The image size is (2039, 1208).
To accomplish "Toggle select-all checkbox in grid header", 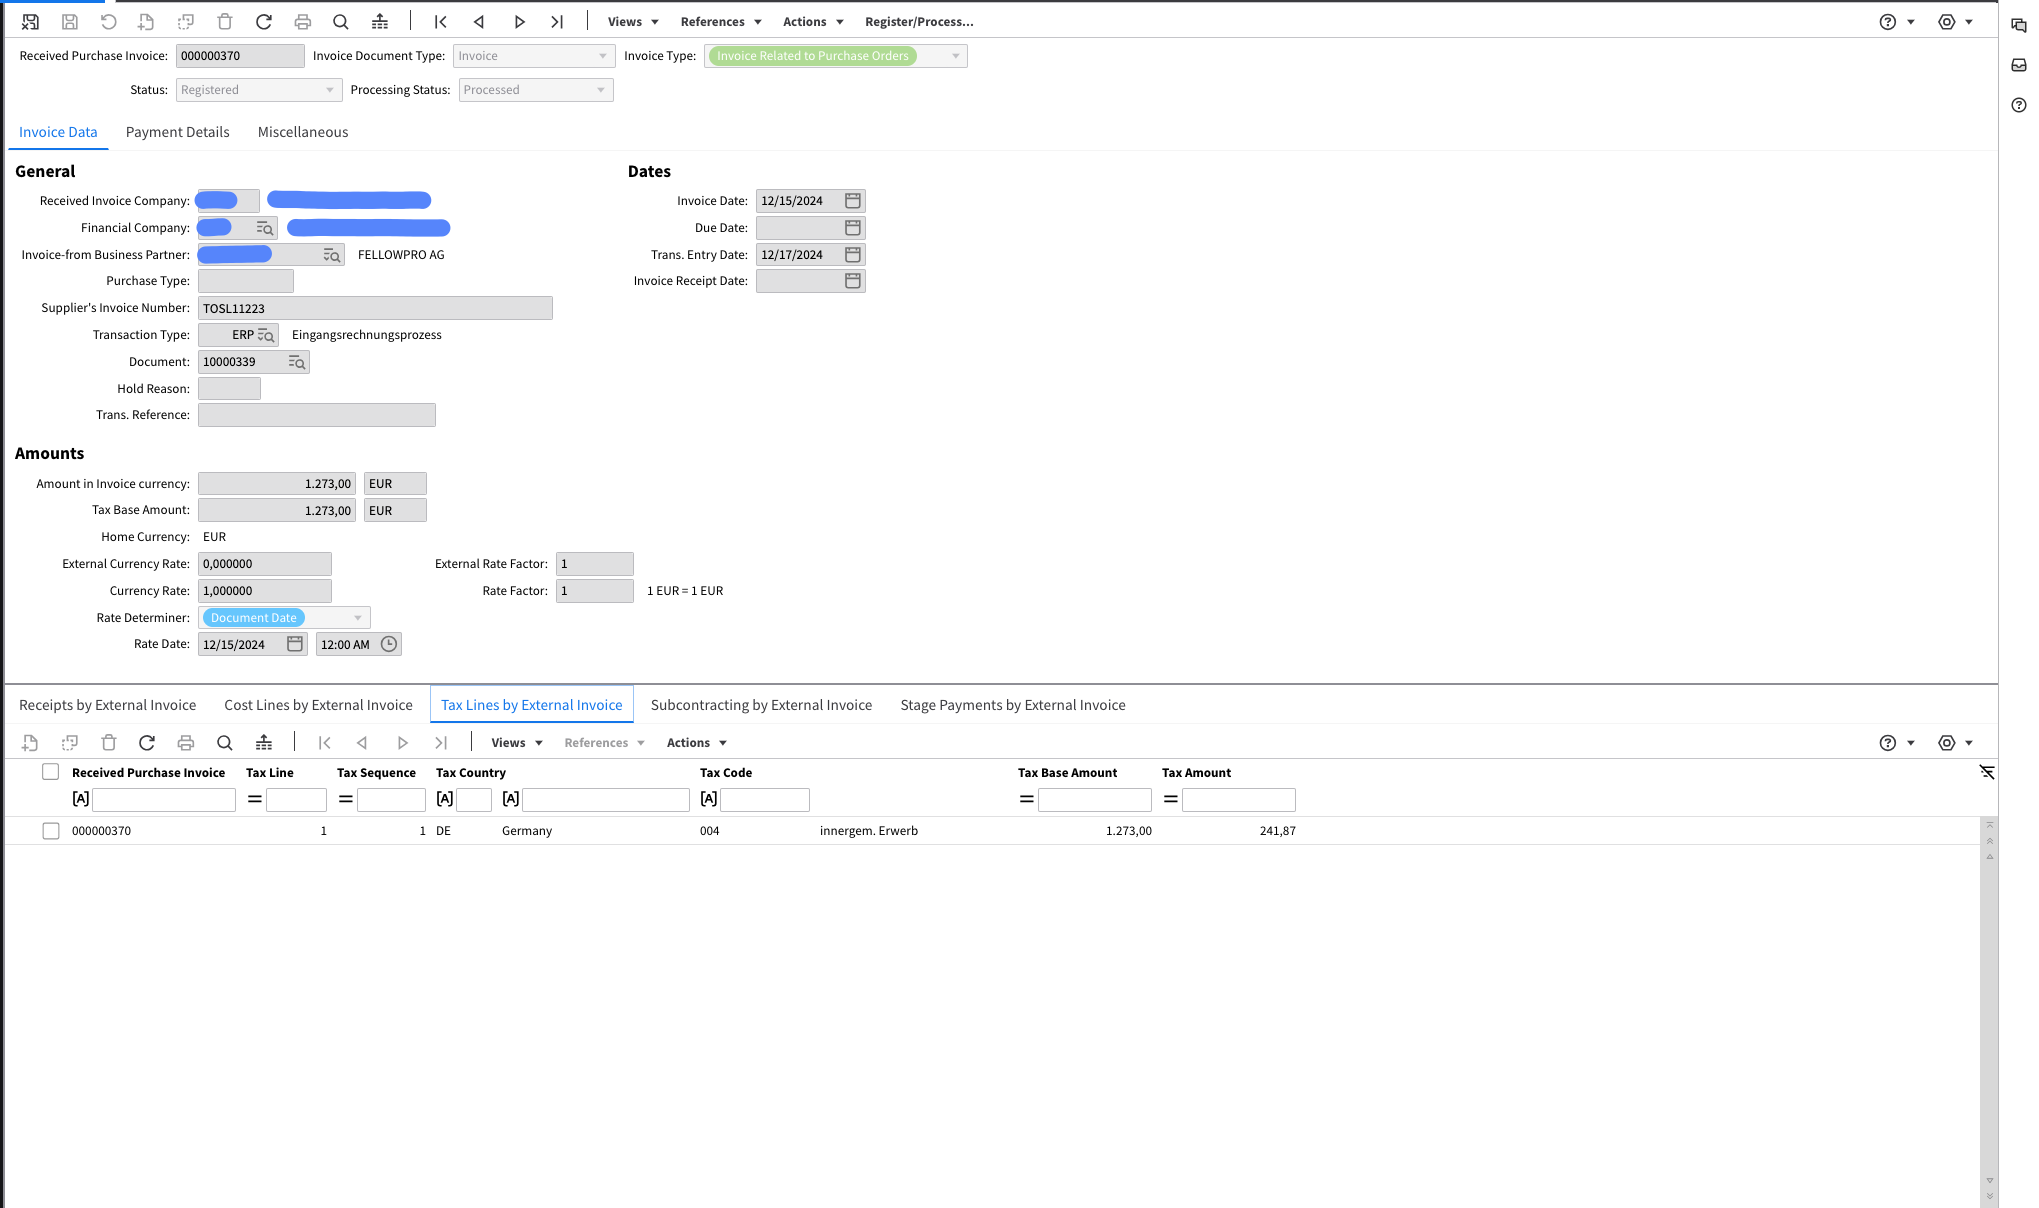I will (51, 772).
